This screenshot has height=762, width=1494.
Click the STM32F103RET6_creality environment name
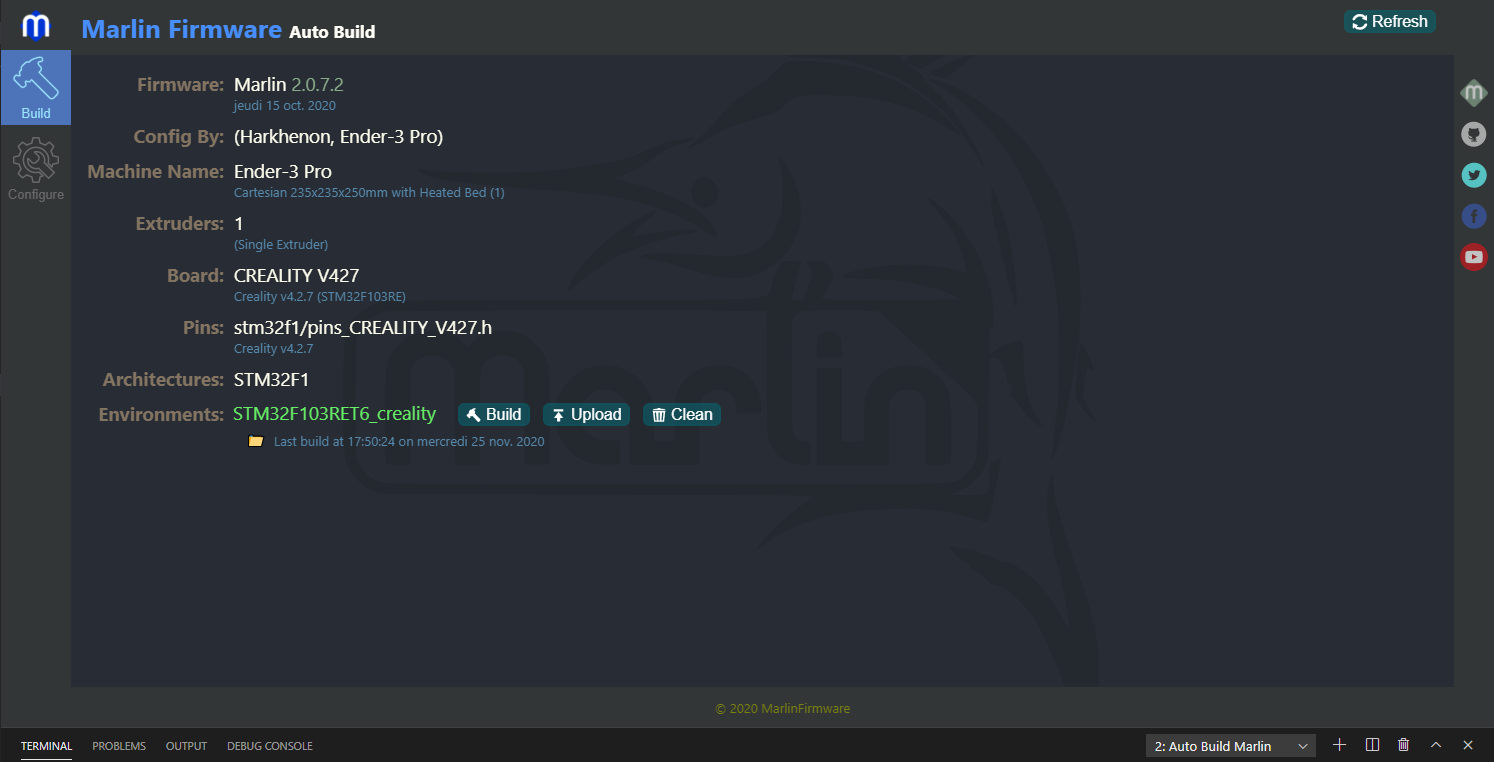click(x=335, y=414)
